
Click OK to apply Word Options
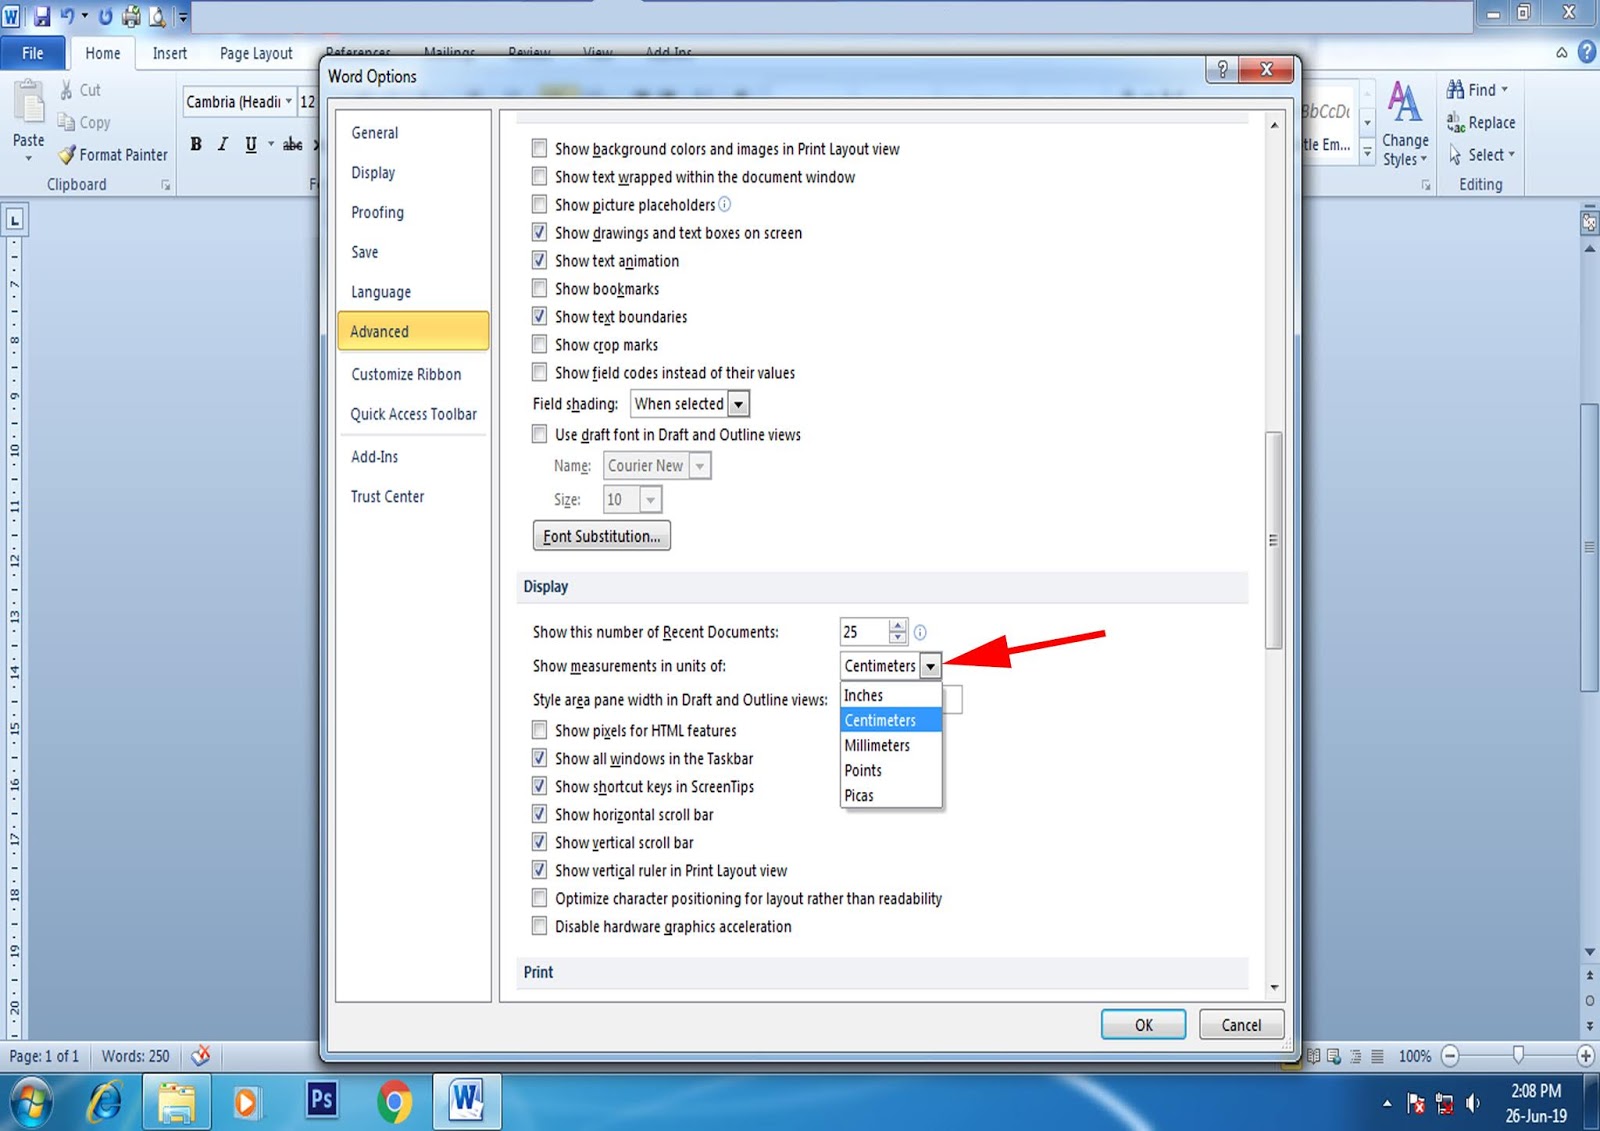[x=1143, y=1025]
